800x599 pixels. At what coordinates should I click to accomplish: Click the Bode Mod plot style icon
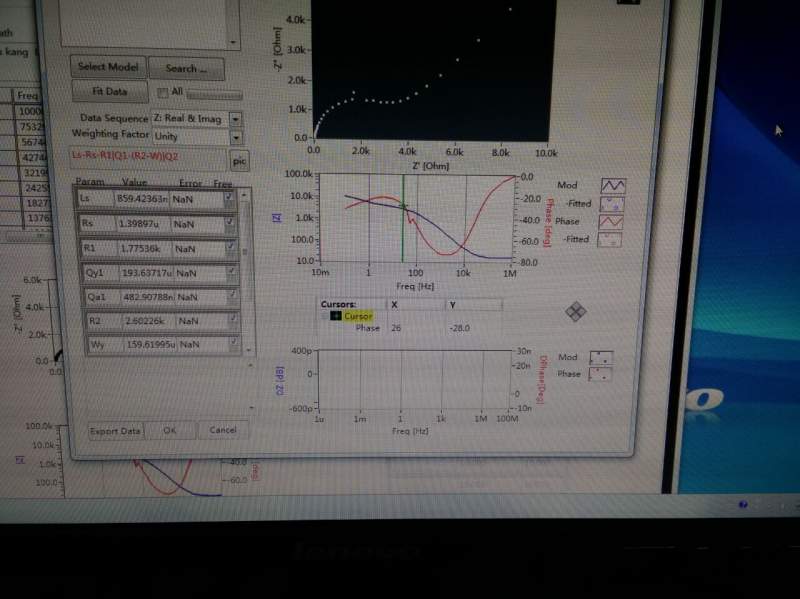click(x=613, y=186)
